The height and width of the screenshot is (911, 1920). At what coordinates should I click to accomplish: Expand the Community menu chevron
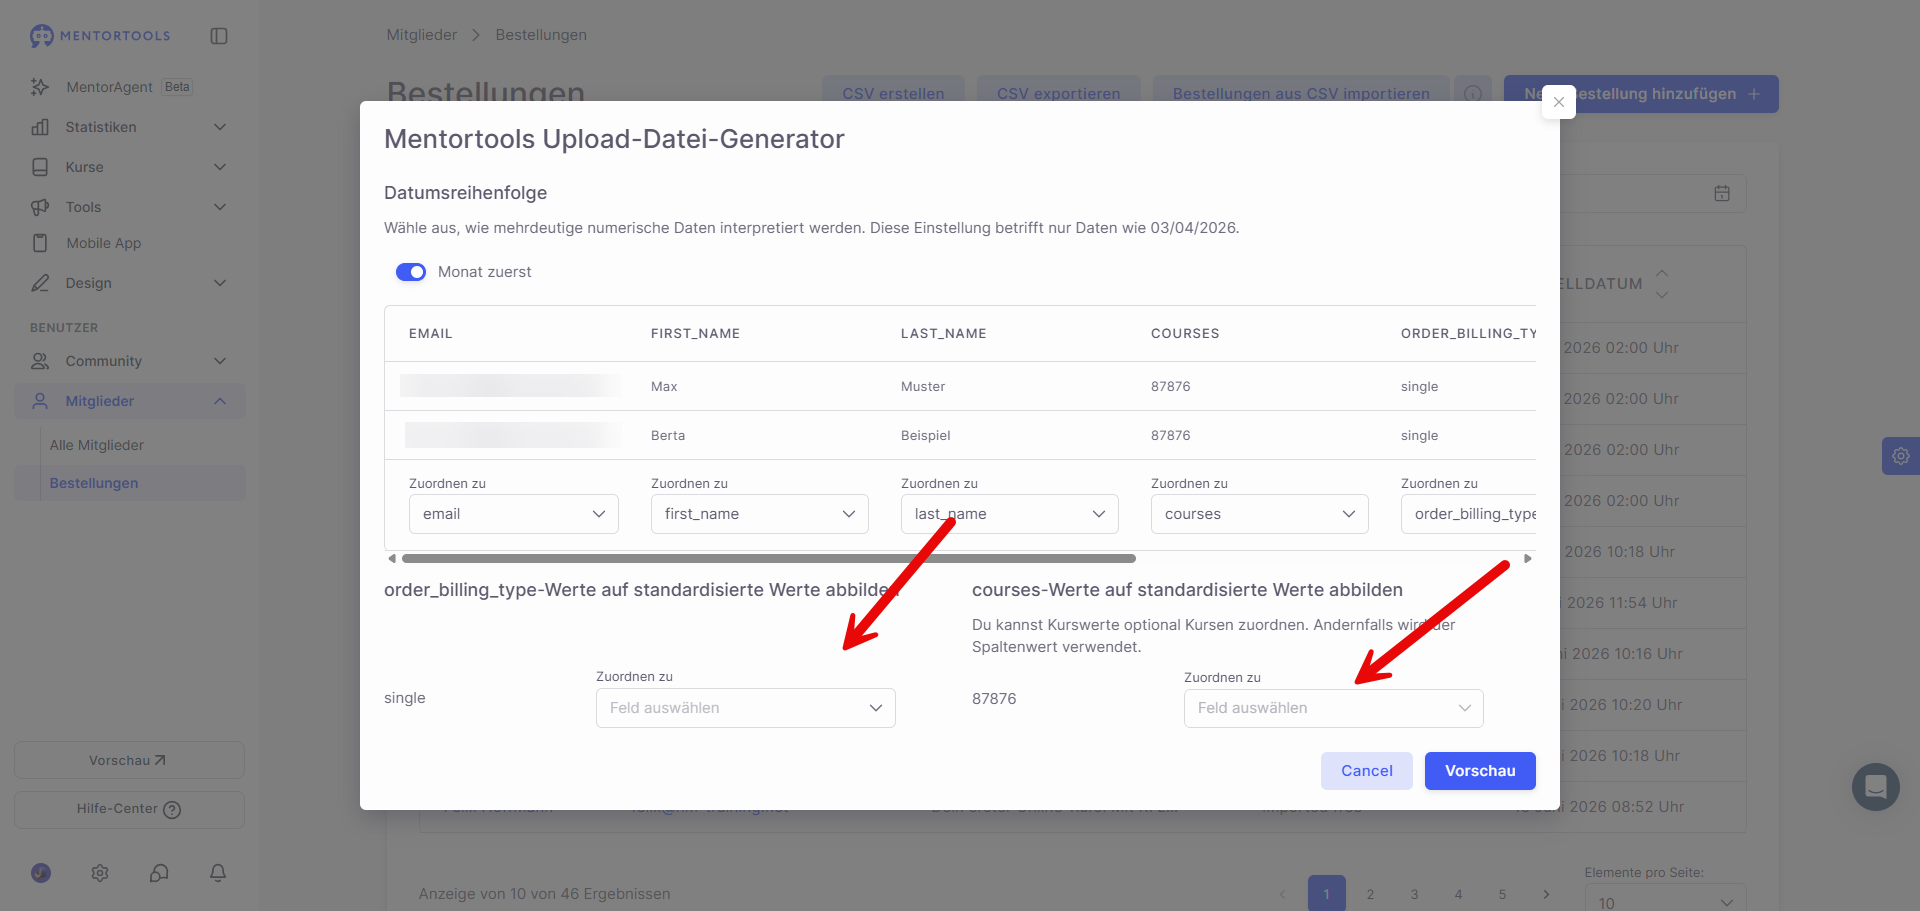point(220,361)
